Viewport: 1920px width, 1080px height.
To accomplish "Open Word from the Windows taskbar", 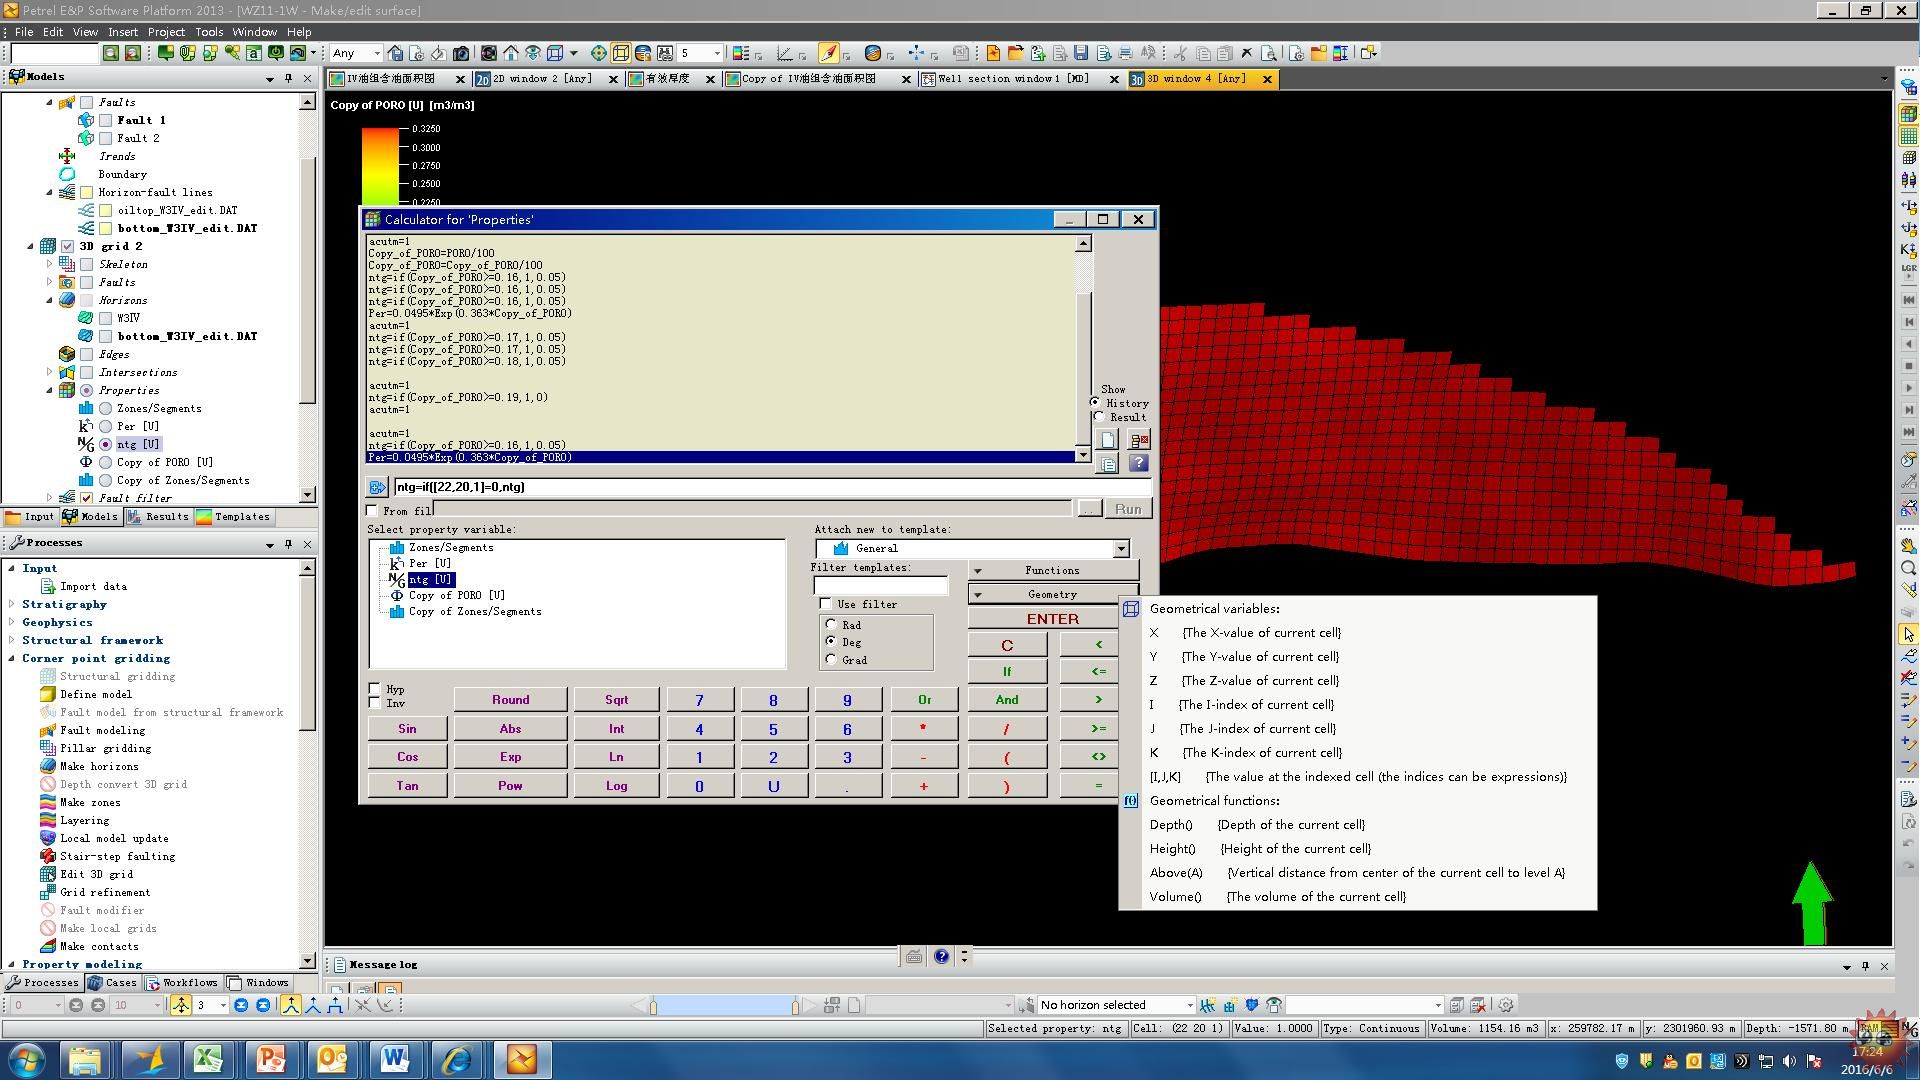I will pyautogui.click(x=395, y=1059).
